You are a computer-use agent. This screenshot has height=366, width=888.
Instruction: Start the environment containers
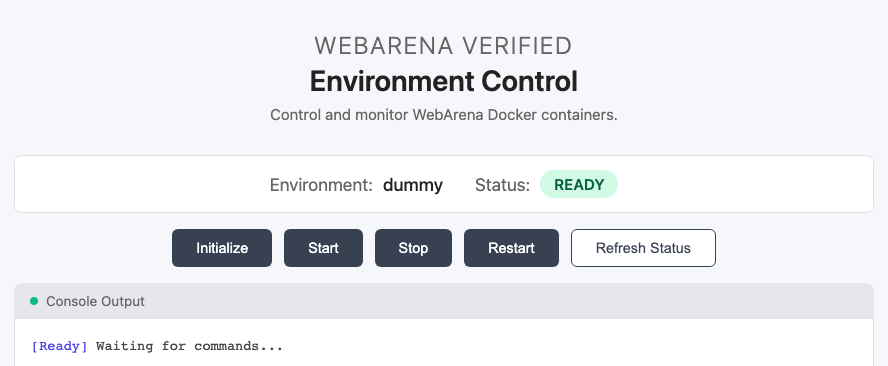click(x=323, y=248)
